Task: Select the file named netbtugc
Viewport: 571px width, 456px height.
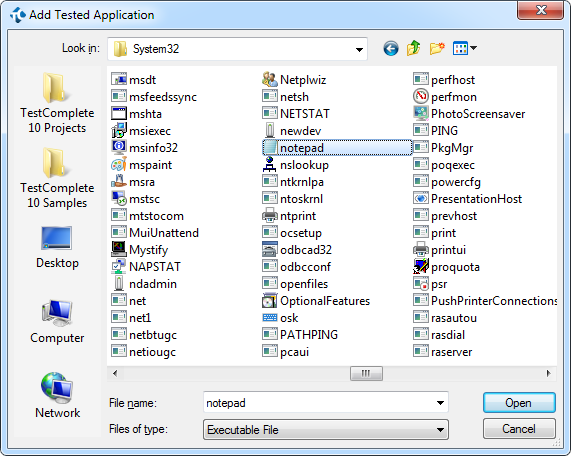Action: (x=144, y=335)
